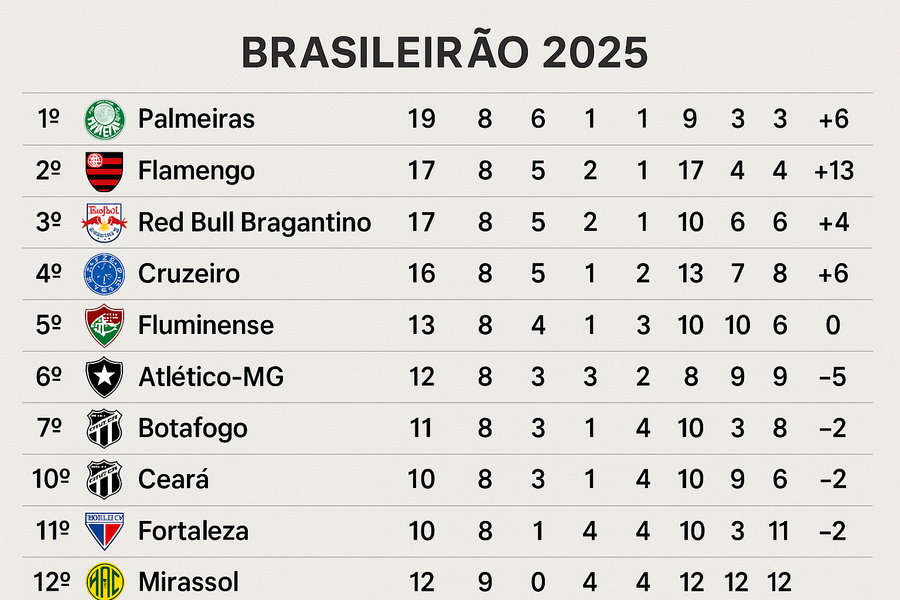The width and height of the screenshot is (900, 600).
Task: Open the Flamengo team name
Action: (x=196, y=171)
